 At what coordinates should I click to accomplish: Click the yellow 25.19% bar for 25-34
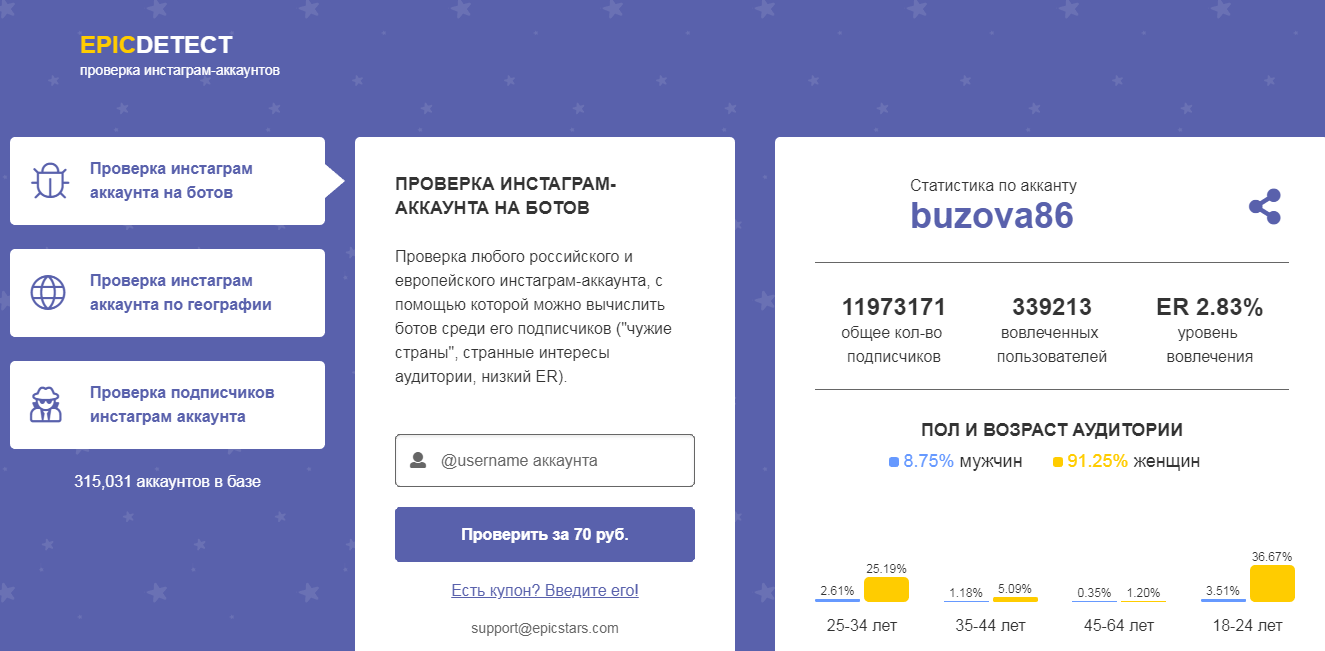886,590
